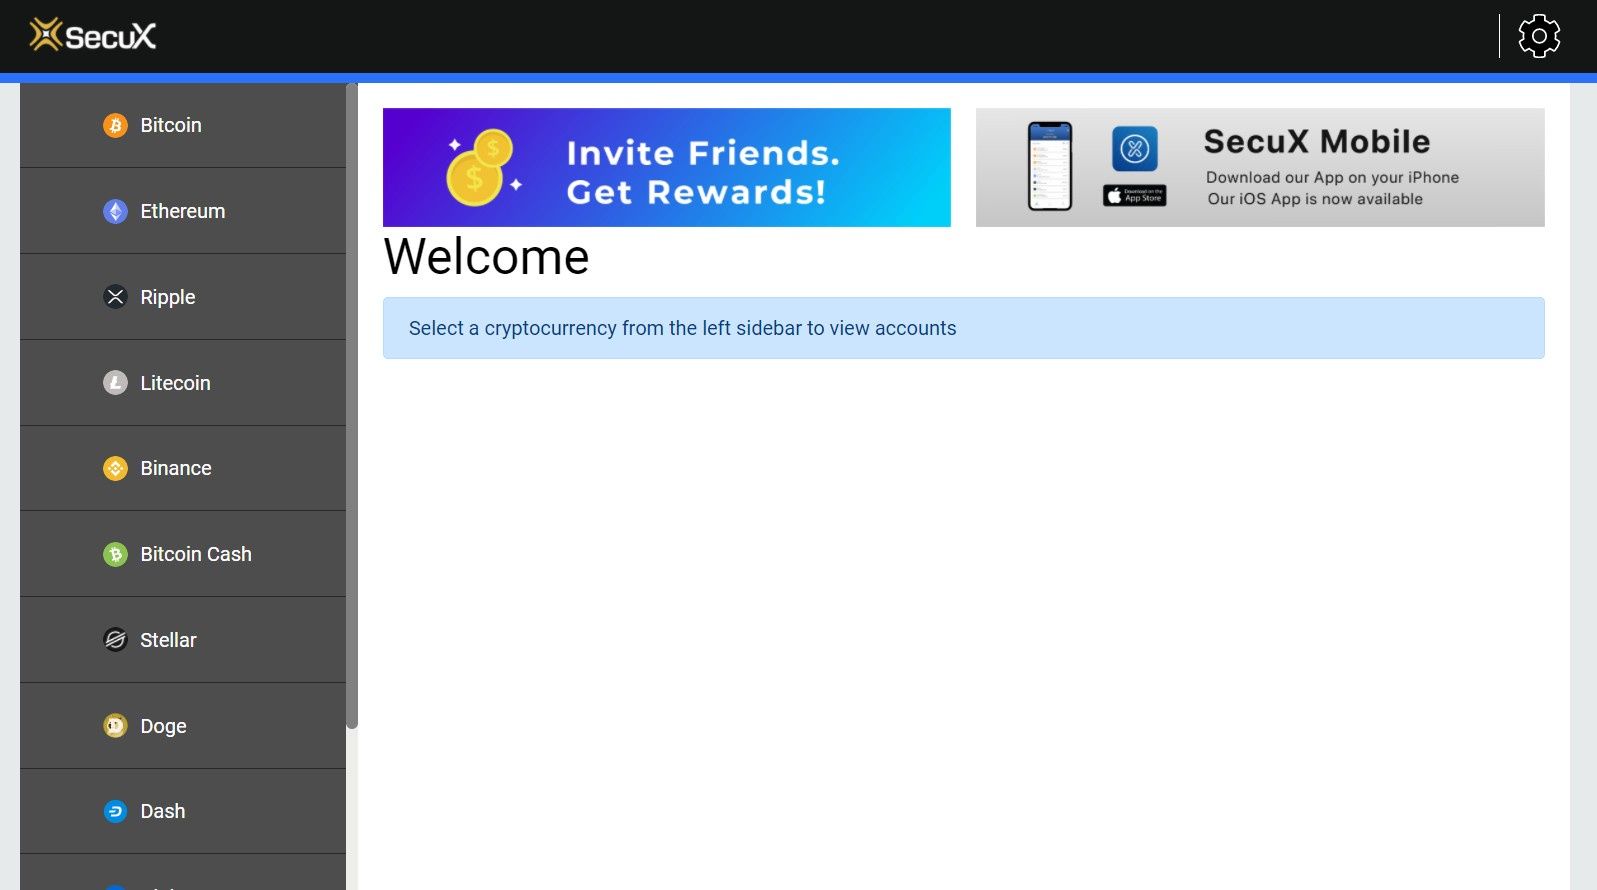Click the sidebar vertical scrollbar
1597x890 pixels.
click(352, 406)
